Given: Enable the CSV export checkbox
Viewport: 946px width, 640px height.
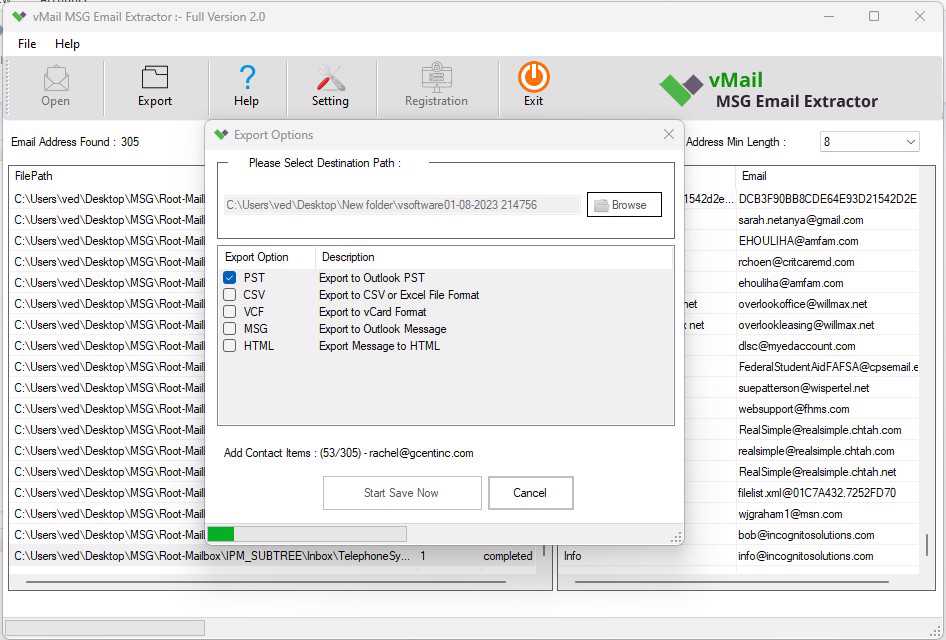Looking at the screenshot, I should pos(229,294).
